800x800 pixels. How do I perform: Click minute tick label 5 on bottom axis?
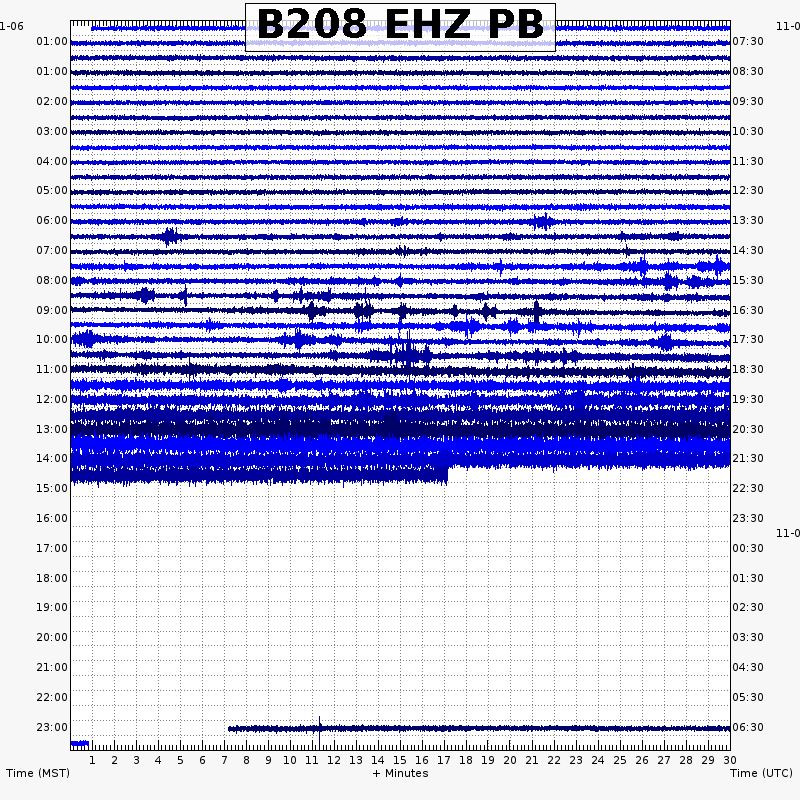pos(180,760)
